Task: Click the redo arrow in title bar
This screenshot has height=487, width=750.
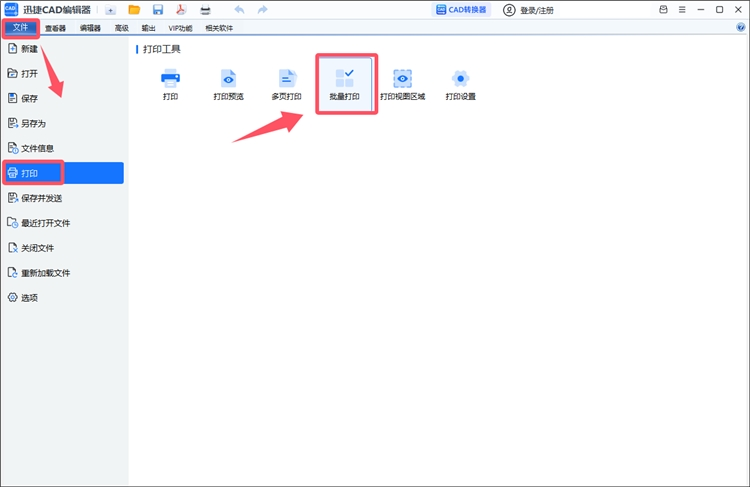Action: pos(262,10)
